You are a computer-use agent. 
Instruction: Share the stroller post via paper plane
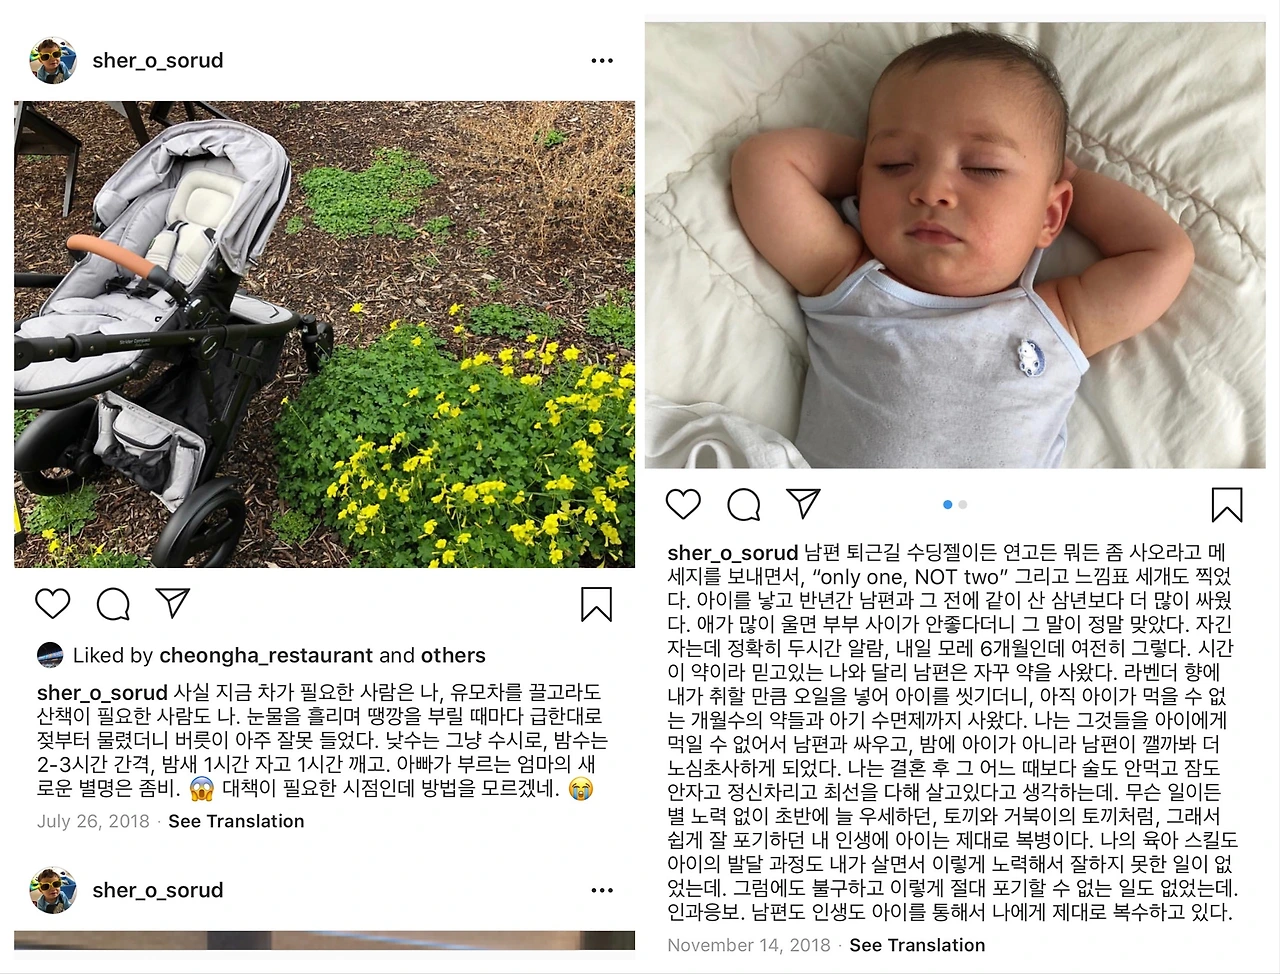(173, 603)
